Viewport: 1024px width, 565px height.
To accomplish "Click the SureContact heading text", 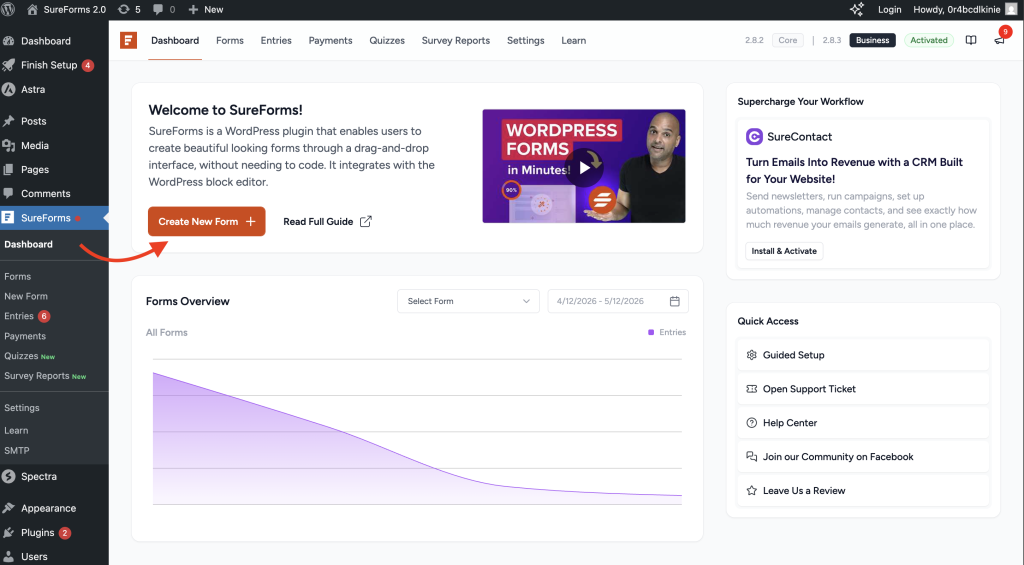I will (799, 137).
